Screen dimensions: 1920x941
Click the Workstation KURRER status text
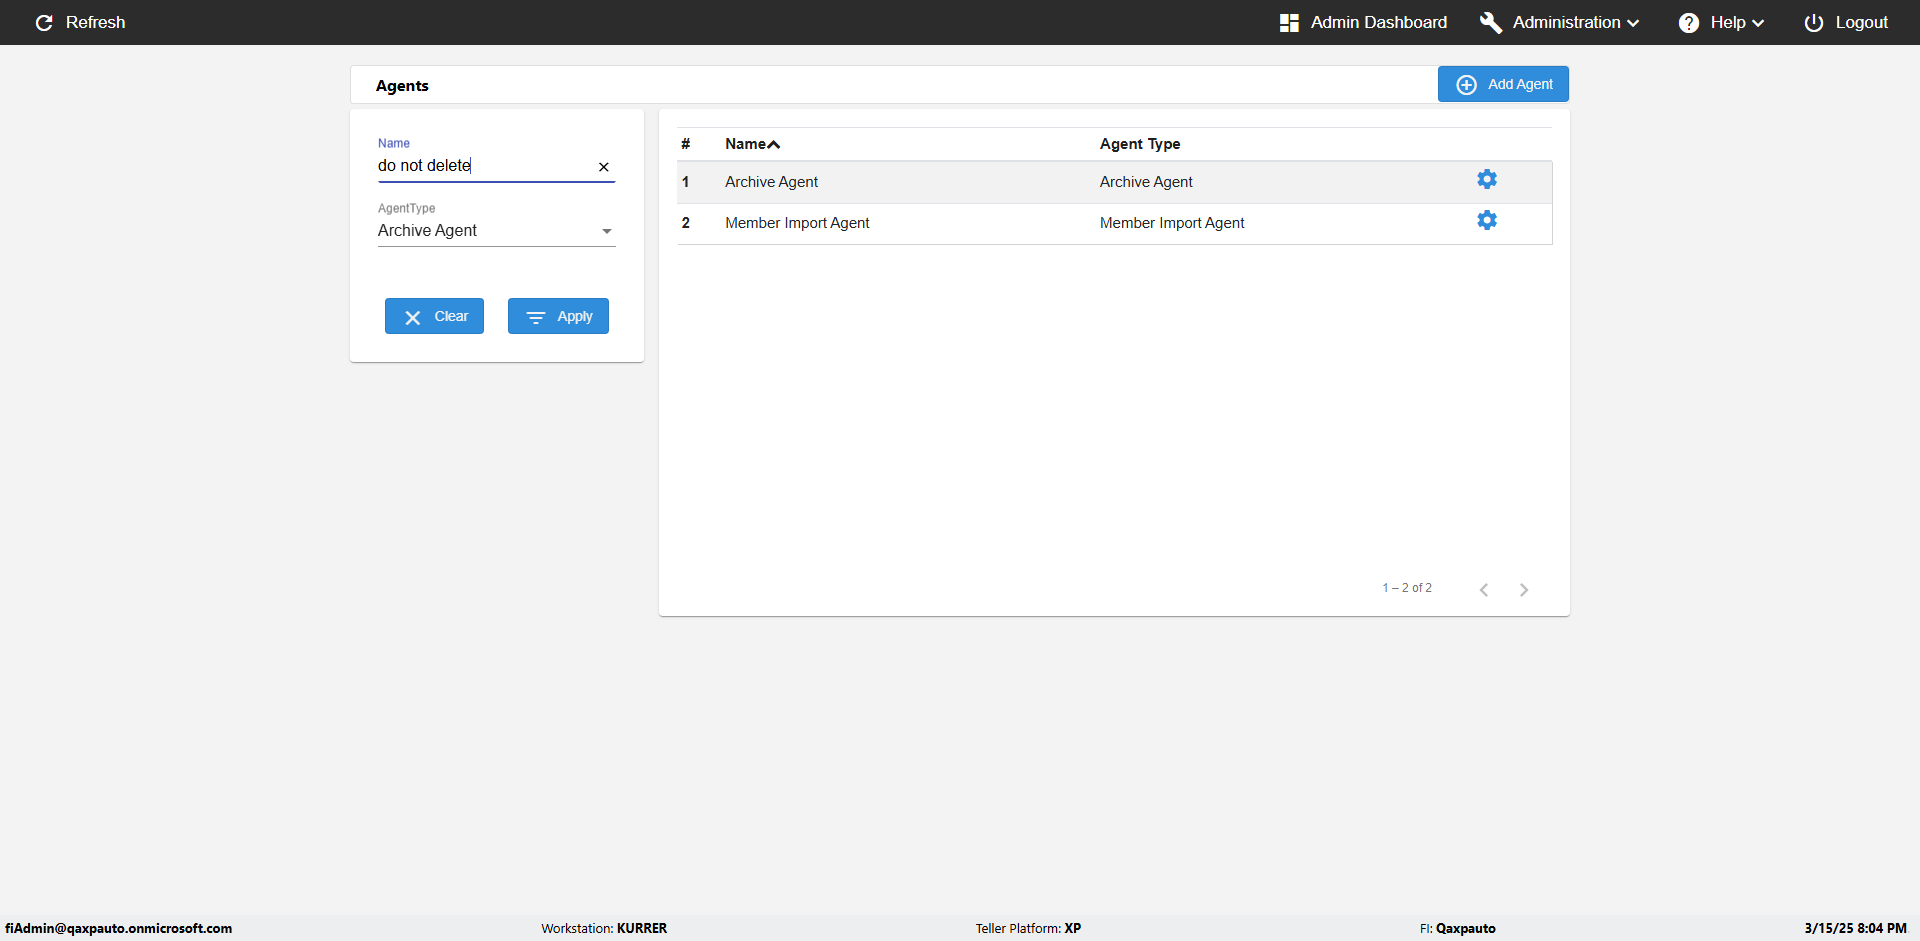604,928
